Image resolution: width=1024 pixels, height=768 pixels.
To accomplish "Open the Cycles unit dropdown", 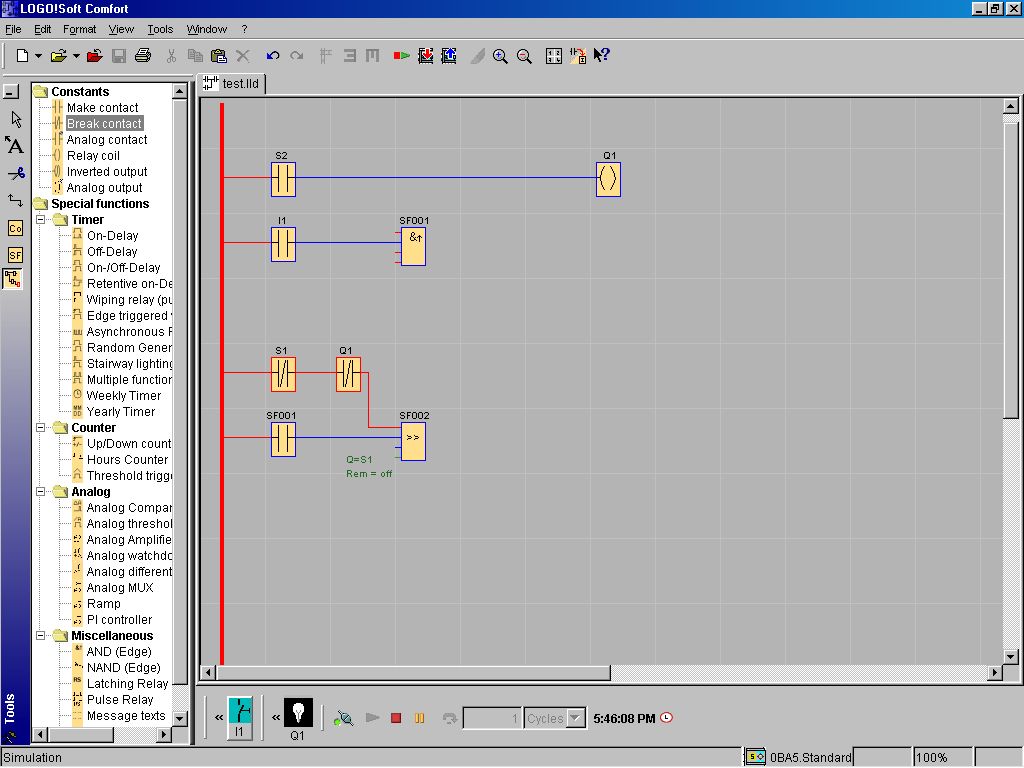I will (x=575, y=718).
